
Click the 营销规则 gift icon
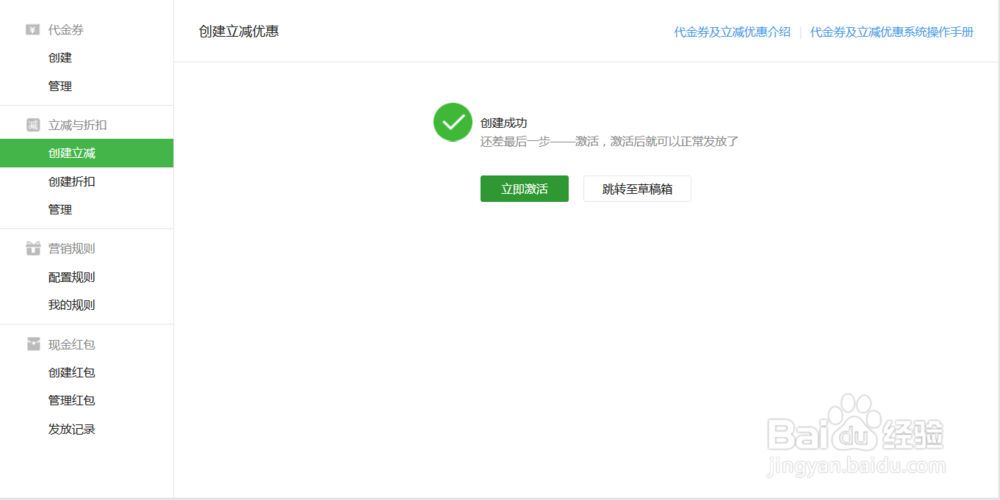point(33,248)
